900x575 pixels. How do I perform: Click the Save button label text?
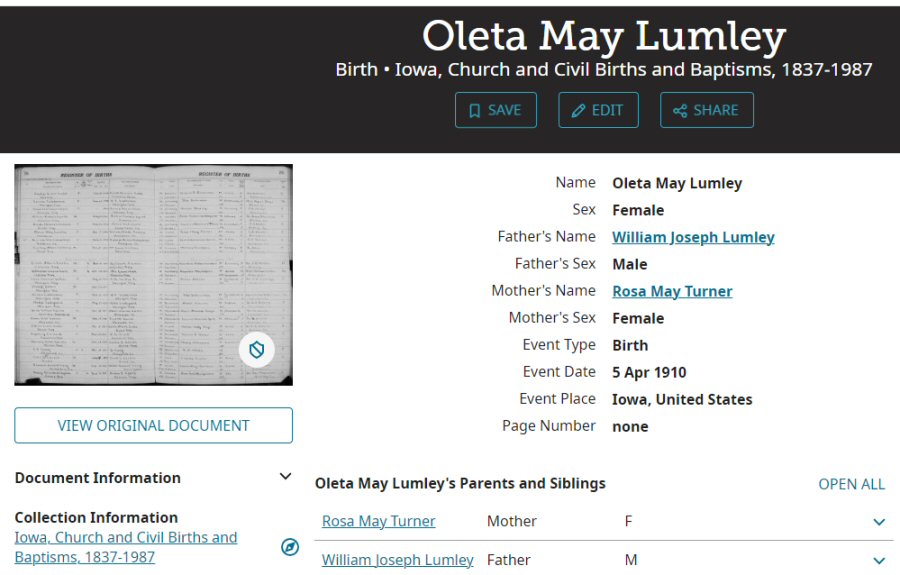click(x=504, y=111)
